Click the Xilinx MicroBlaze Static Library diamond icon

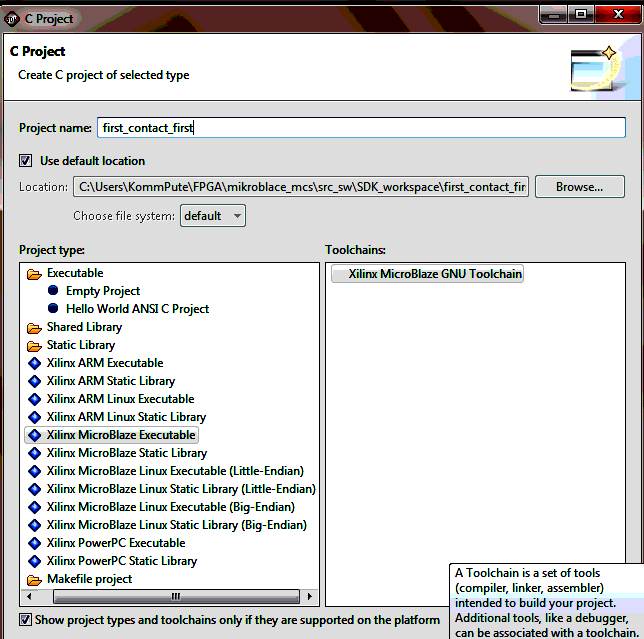[x=34, y=453]
